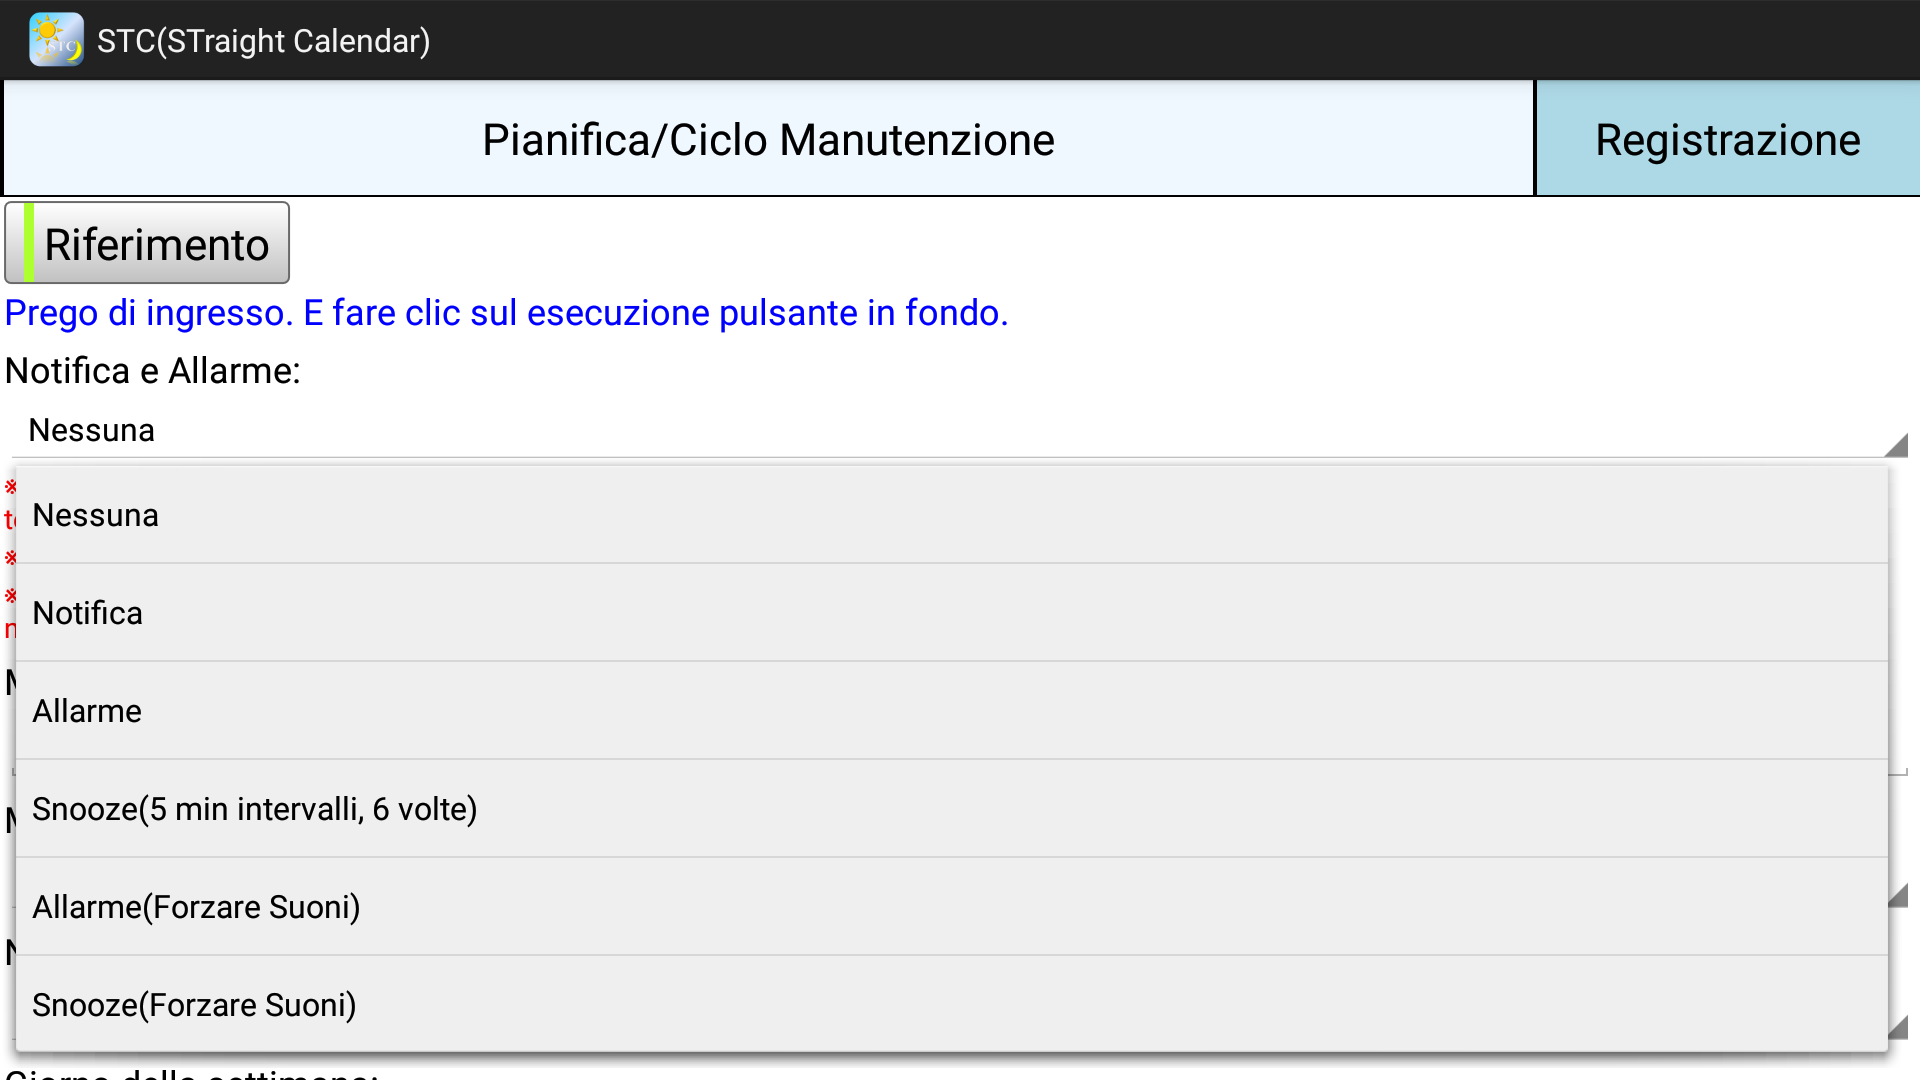Click spinner triangle right of Allarme(Forzare Suoni) row

pyautogui.click(x=1898, y=896)
